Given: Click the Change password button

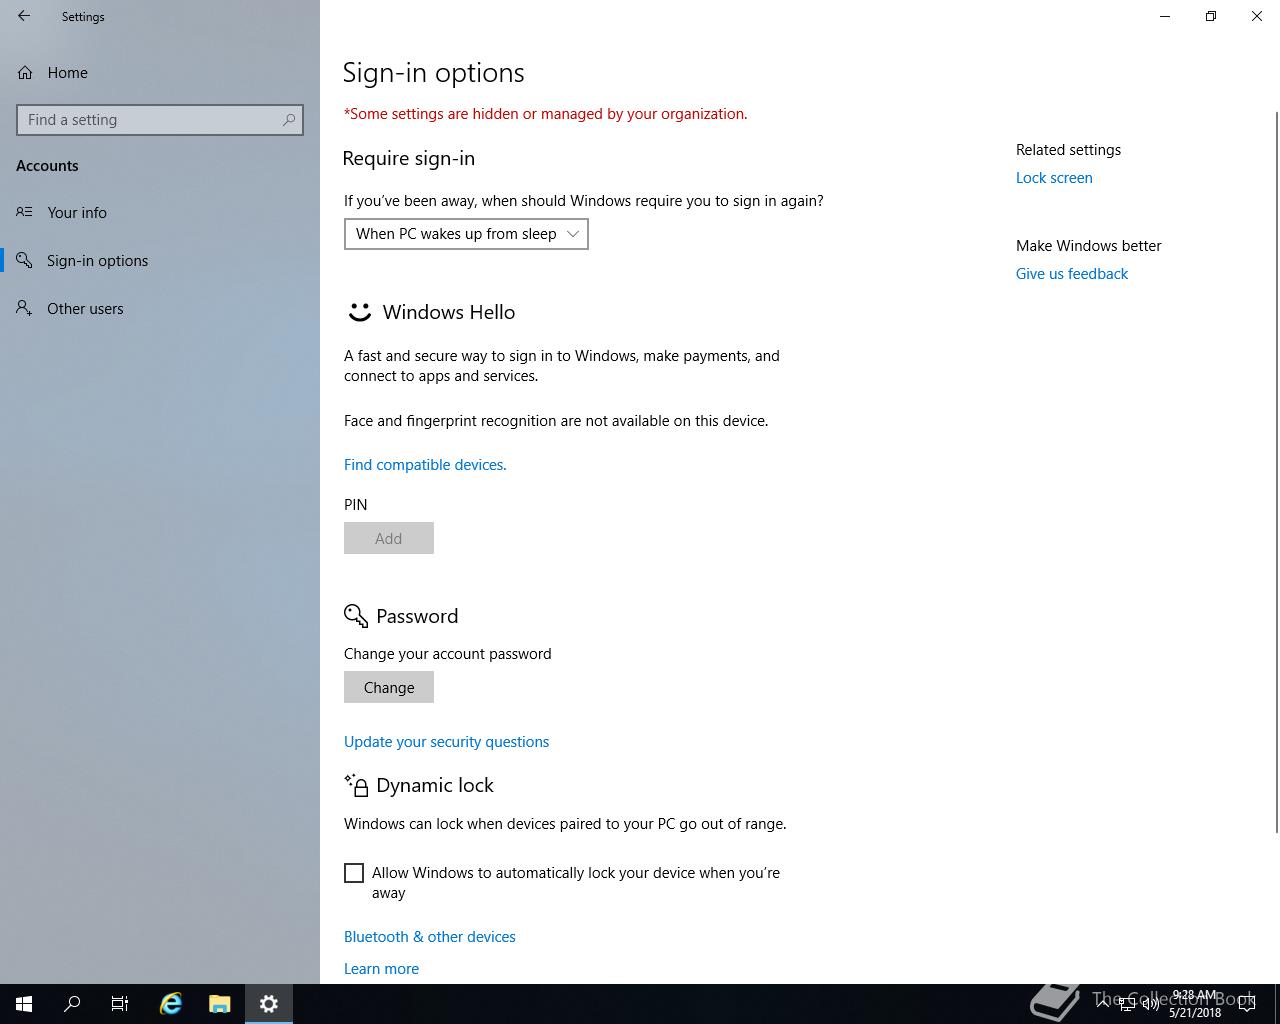Looking at the screenshot, I should coord(389,687).
